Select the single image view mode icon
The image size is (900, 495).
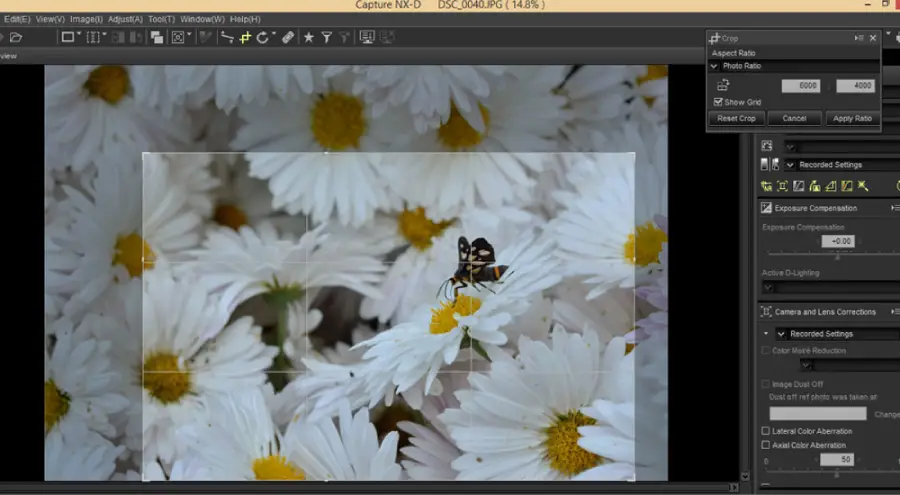point(68,37)
